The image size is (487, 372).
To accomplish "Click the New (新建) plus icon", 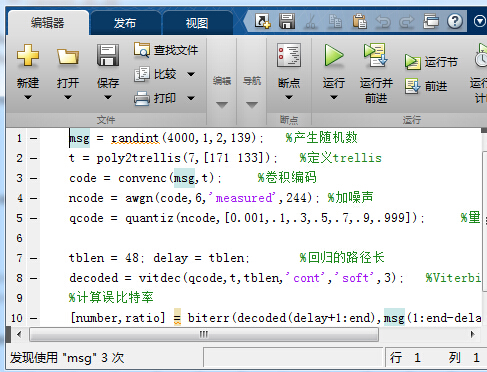I will click(28, 55).
